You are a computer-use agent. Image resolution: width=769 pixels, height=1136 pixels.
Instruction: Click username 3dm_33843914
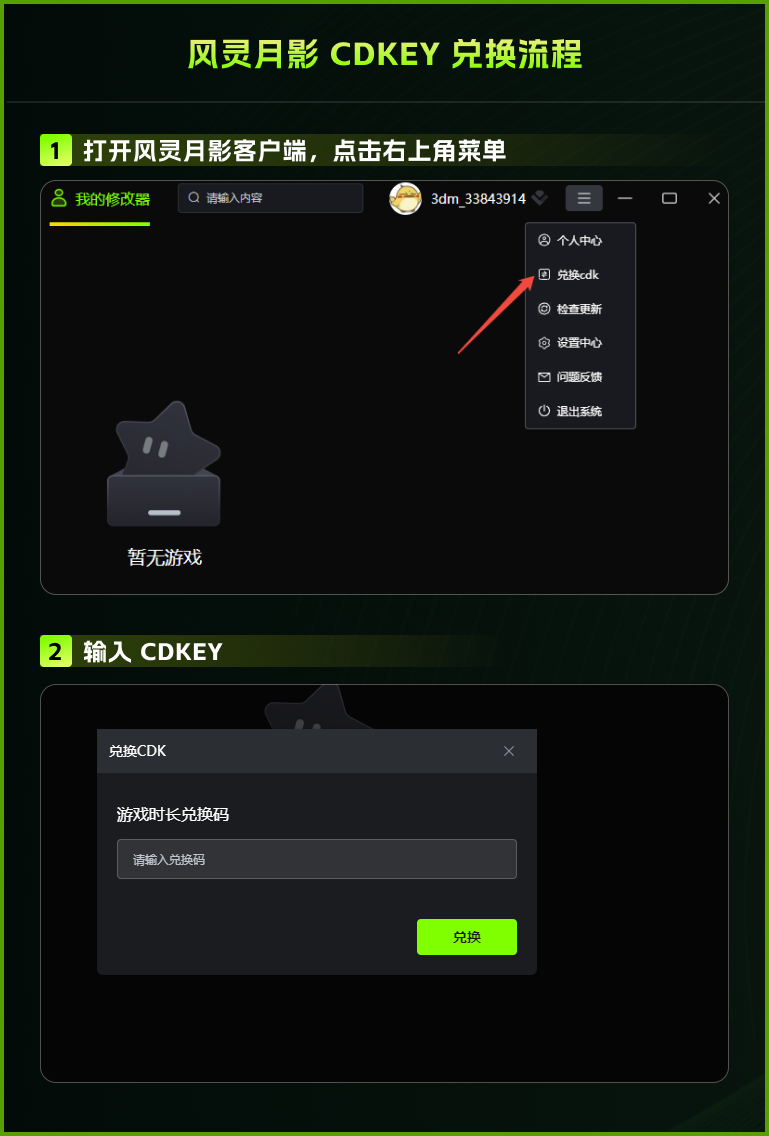478,199
